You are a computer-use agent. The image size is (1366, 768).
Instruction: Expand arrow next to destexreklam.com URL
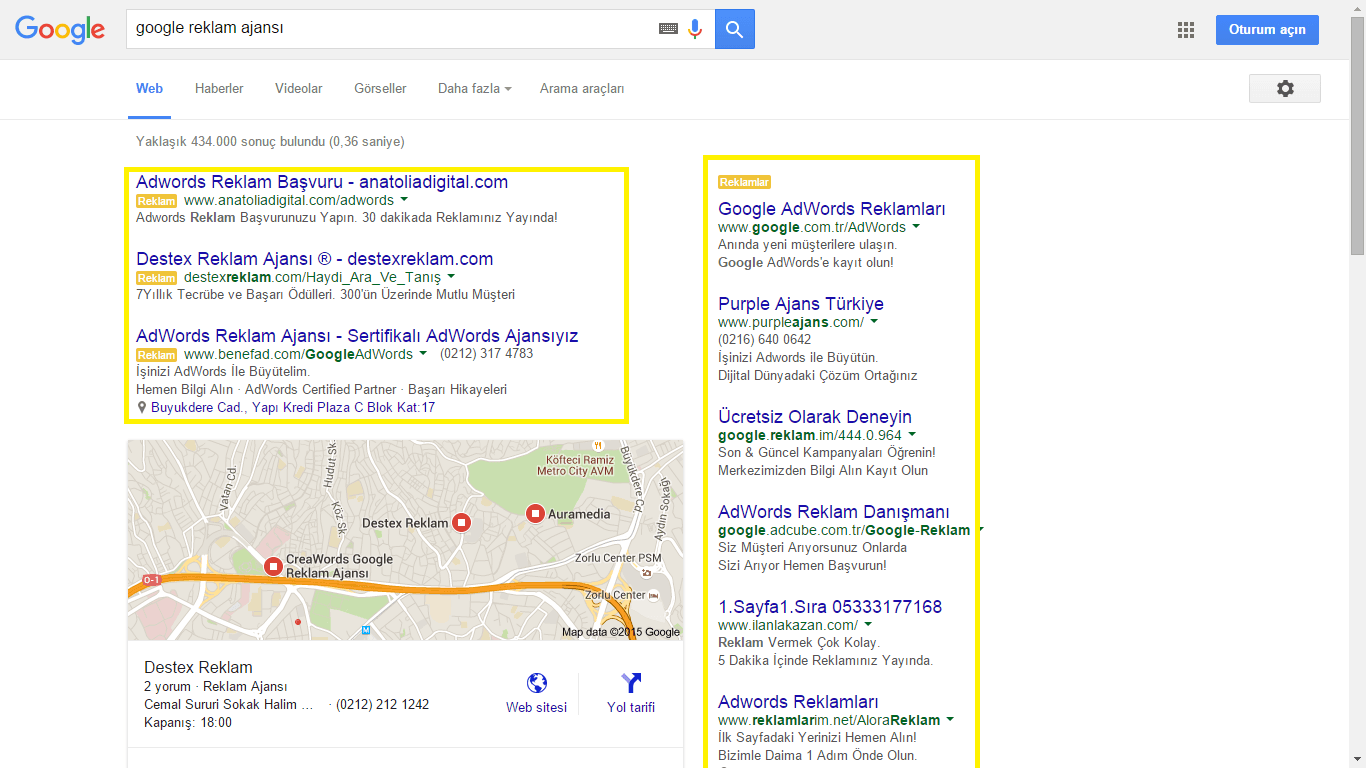(451, 276)
